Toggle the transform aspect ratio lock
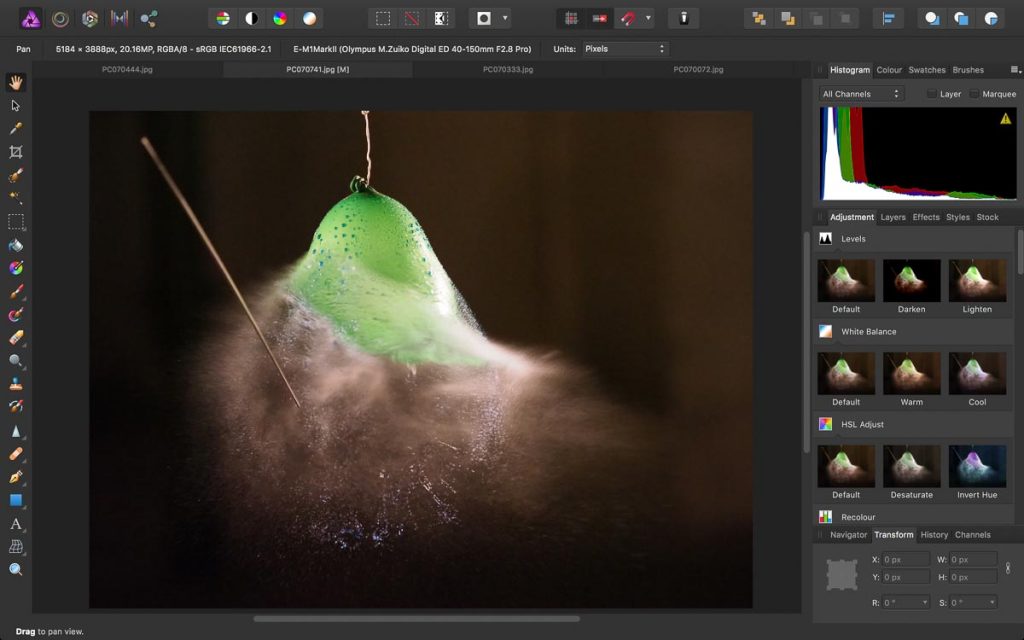Viewport: 1024px width, 640px height. [x=1007, y=568]
